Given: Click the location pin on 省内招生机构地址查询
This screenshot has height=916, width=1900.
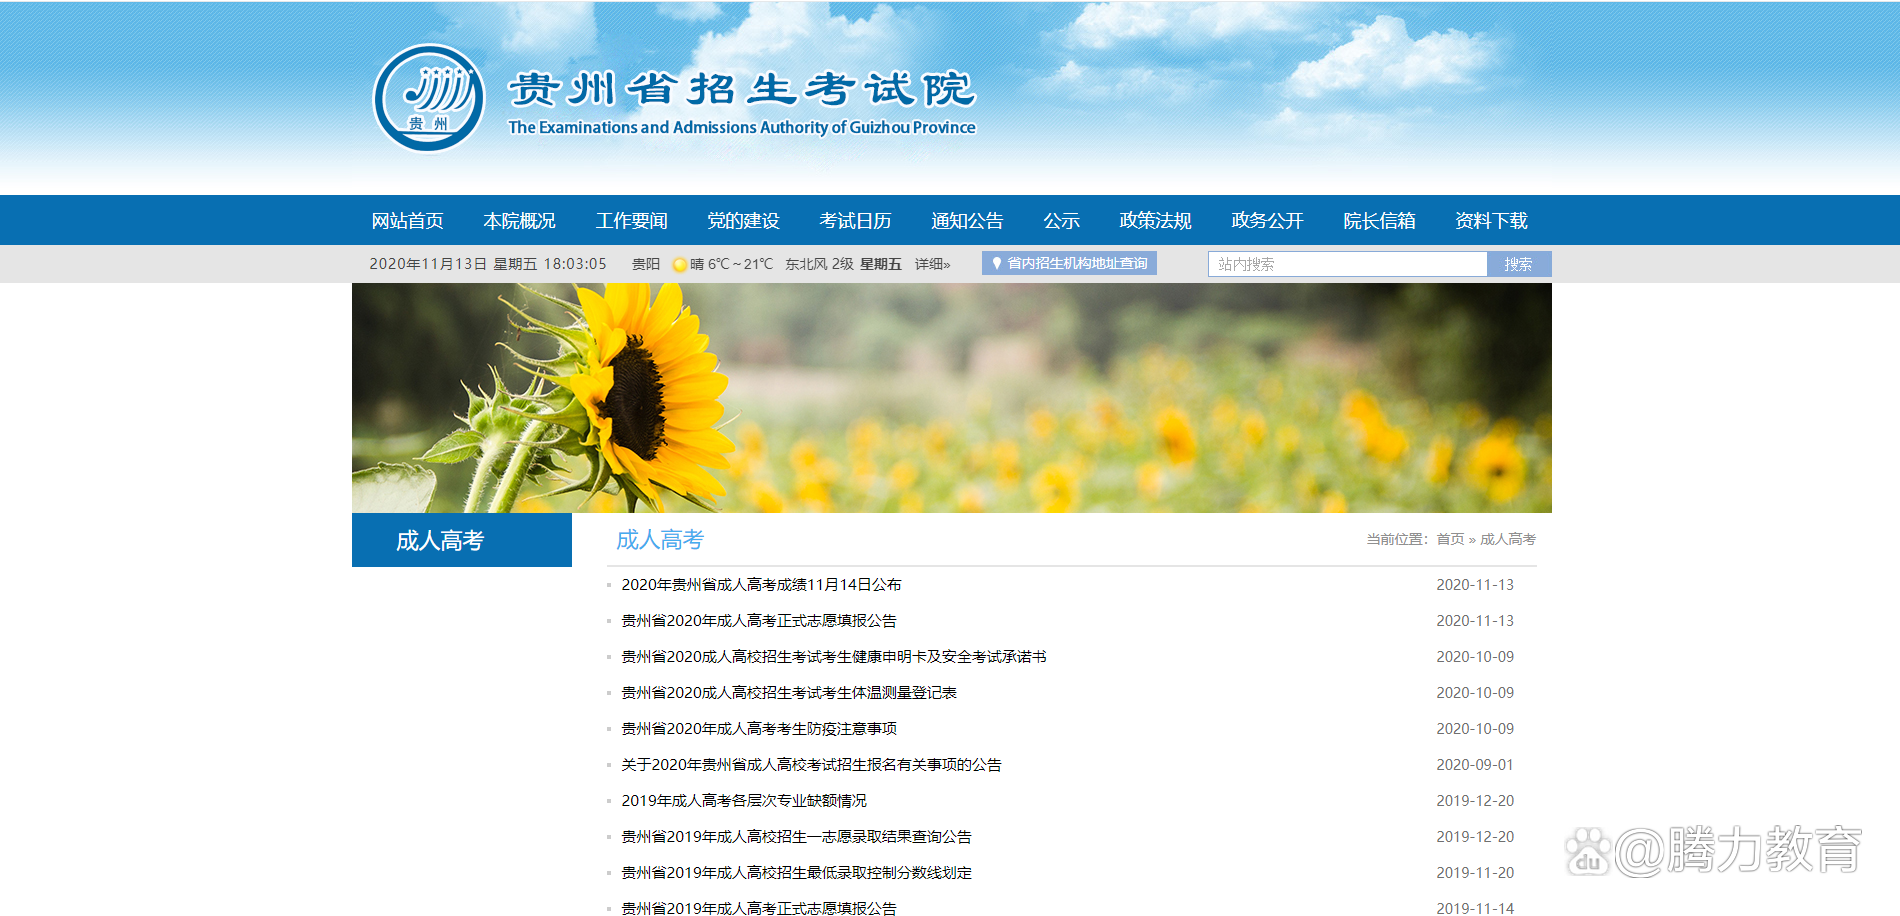Looking at the screenshot, I should pyautogui.click(x=996, y=263).
